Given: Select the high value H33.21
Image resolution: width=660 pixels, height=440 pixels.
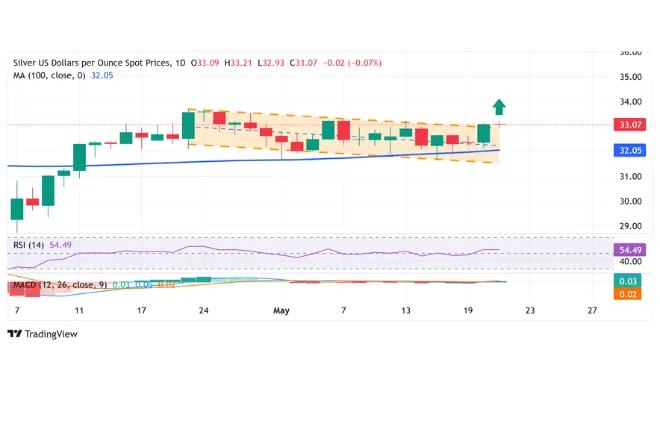Looking at the screenshot, I should (238, 63).
